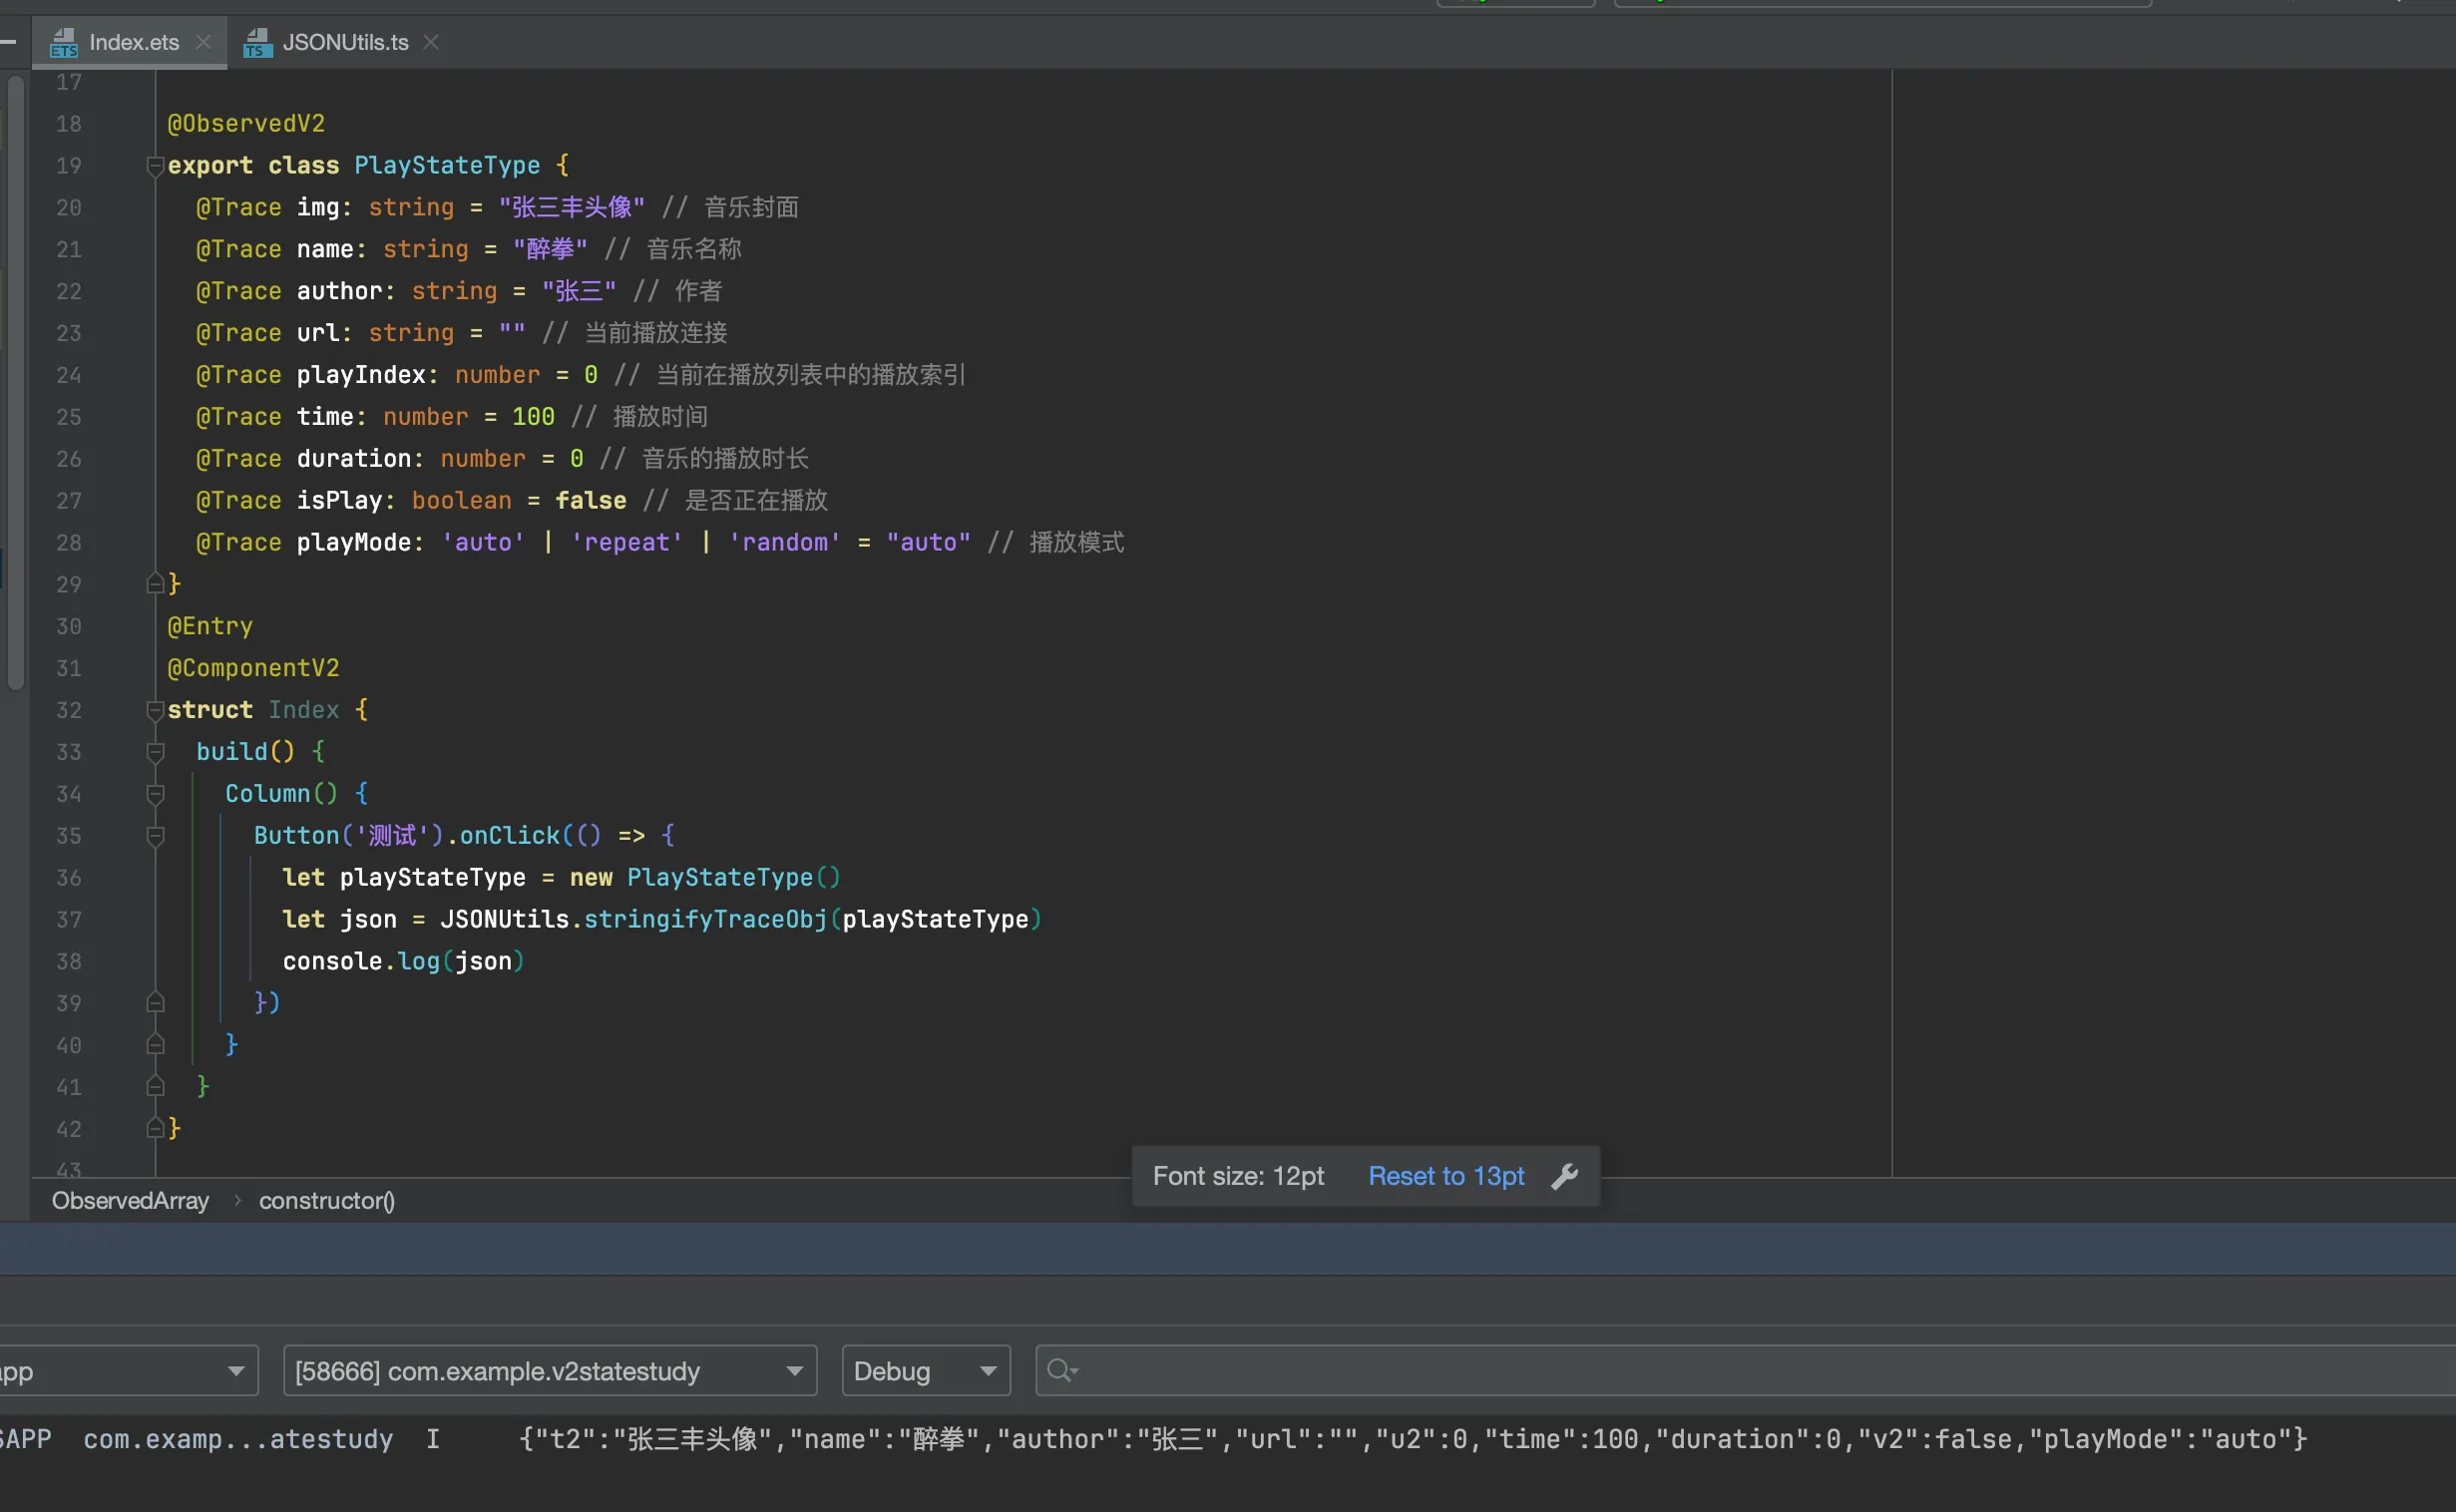Open the com.example.v2statestudy process dropdown

click(x=550, y=1371)
